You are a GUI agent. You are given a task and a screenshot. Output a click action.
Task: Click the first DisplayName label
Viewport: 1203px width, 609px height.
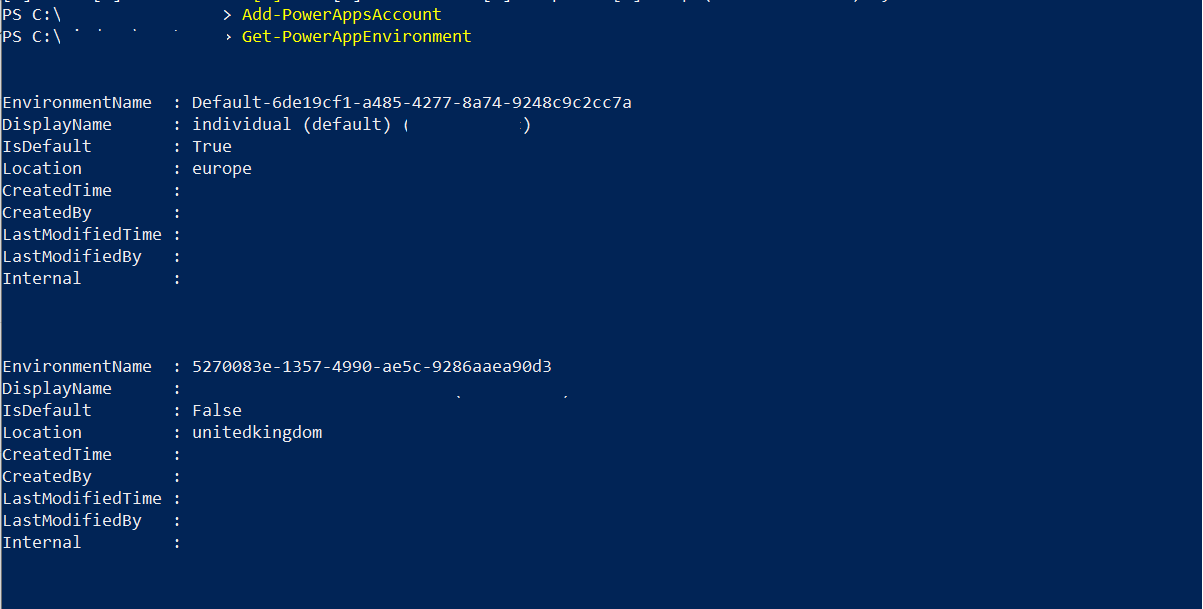57,125
